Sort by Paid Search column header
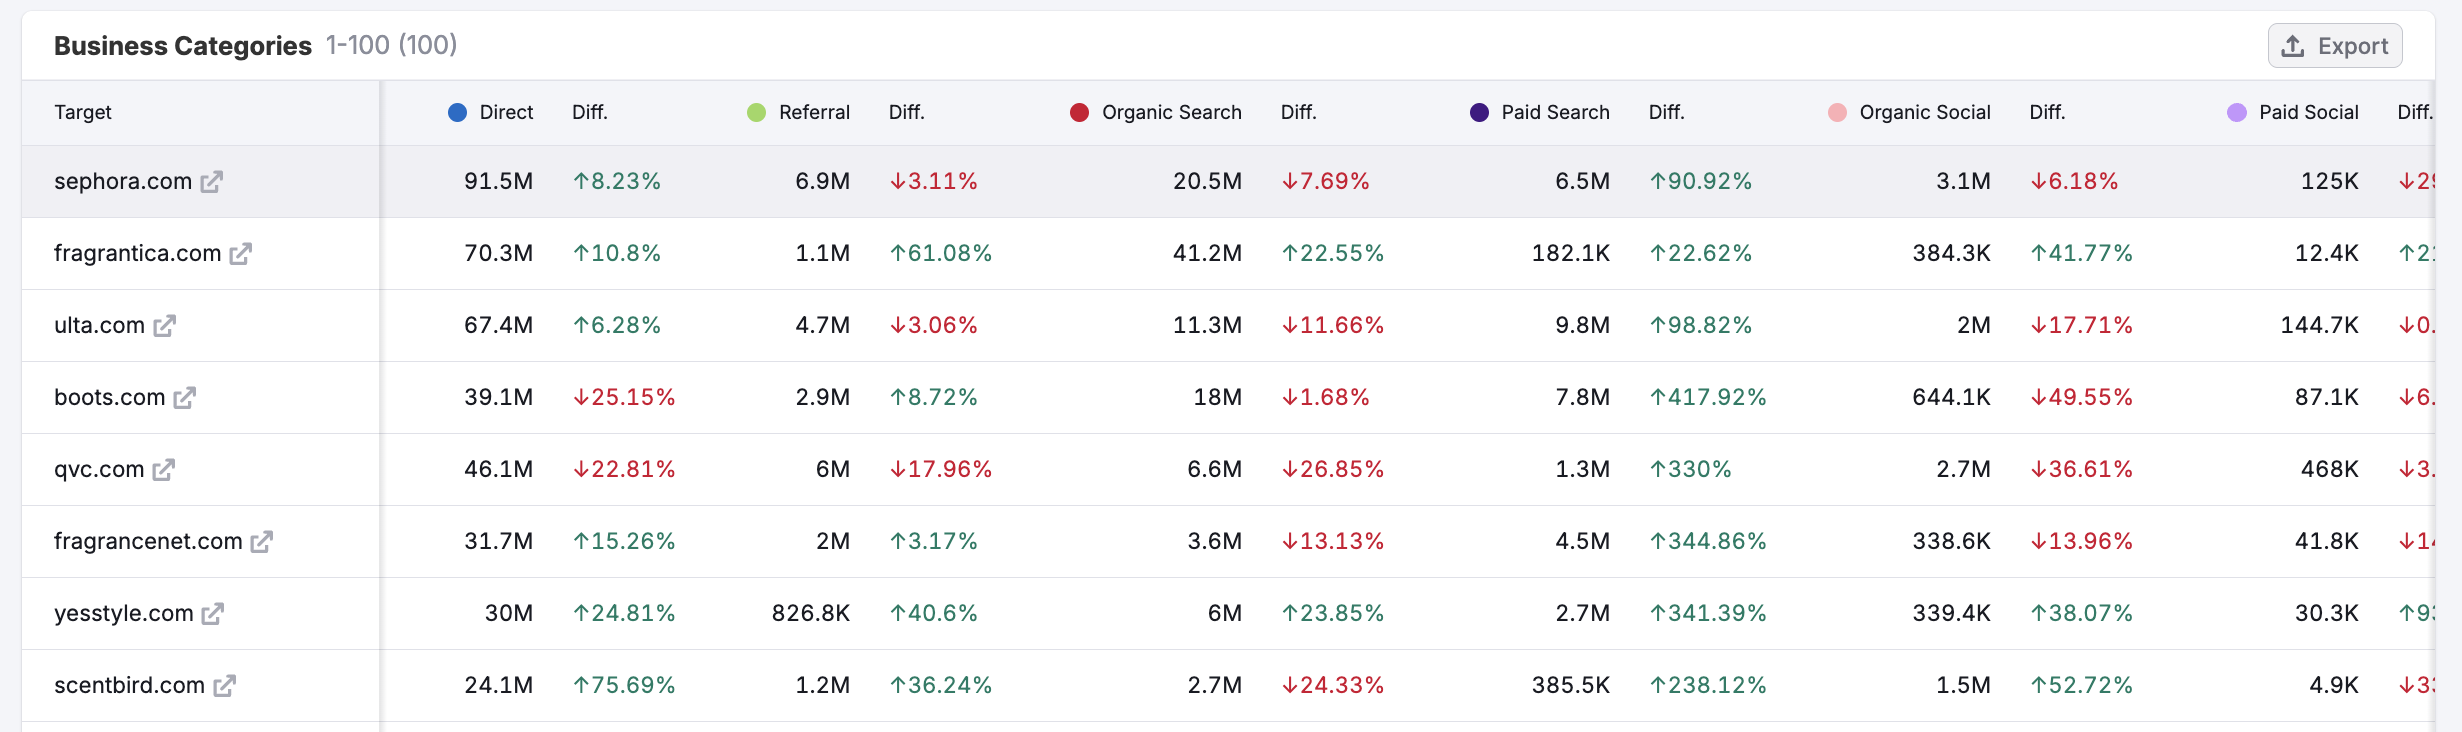The height and width of the screenshot is (732, 2462). (1555, 112)
